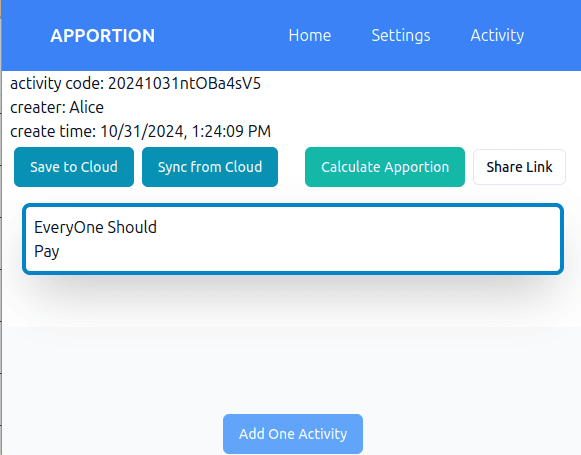Click the APPORTION logo title
Image resolution: width=581 pixels, height=455 pixels.
pos(103,36)
